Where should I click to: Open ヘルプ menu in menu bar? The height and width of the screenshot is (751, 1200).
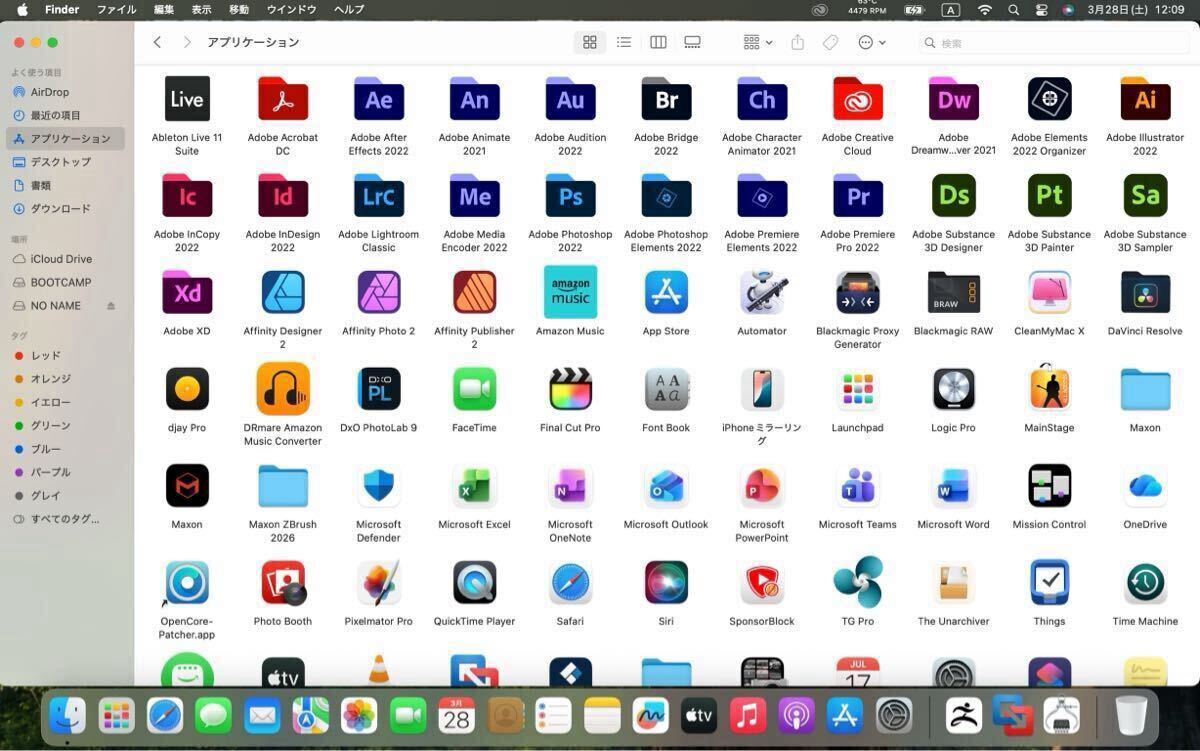pyautogui.click(x=349, y=9)
